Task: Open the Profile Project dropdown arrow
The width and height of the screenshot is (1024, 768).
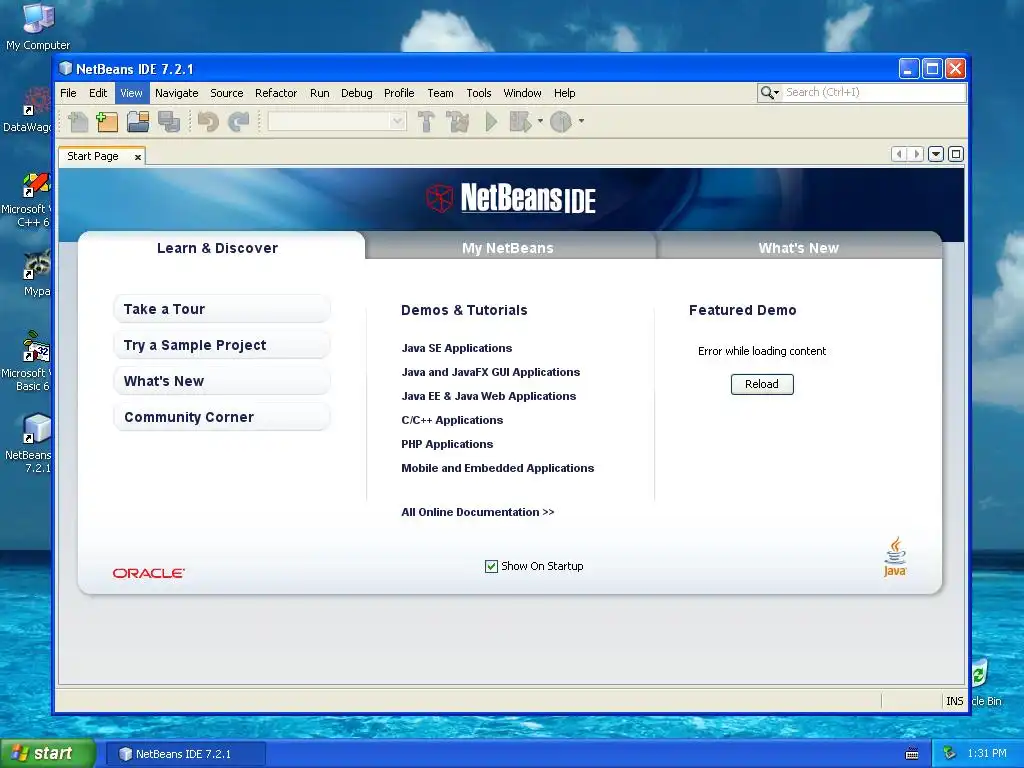Action: tap(581, 121)
